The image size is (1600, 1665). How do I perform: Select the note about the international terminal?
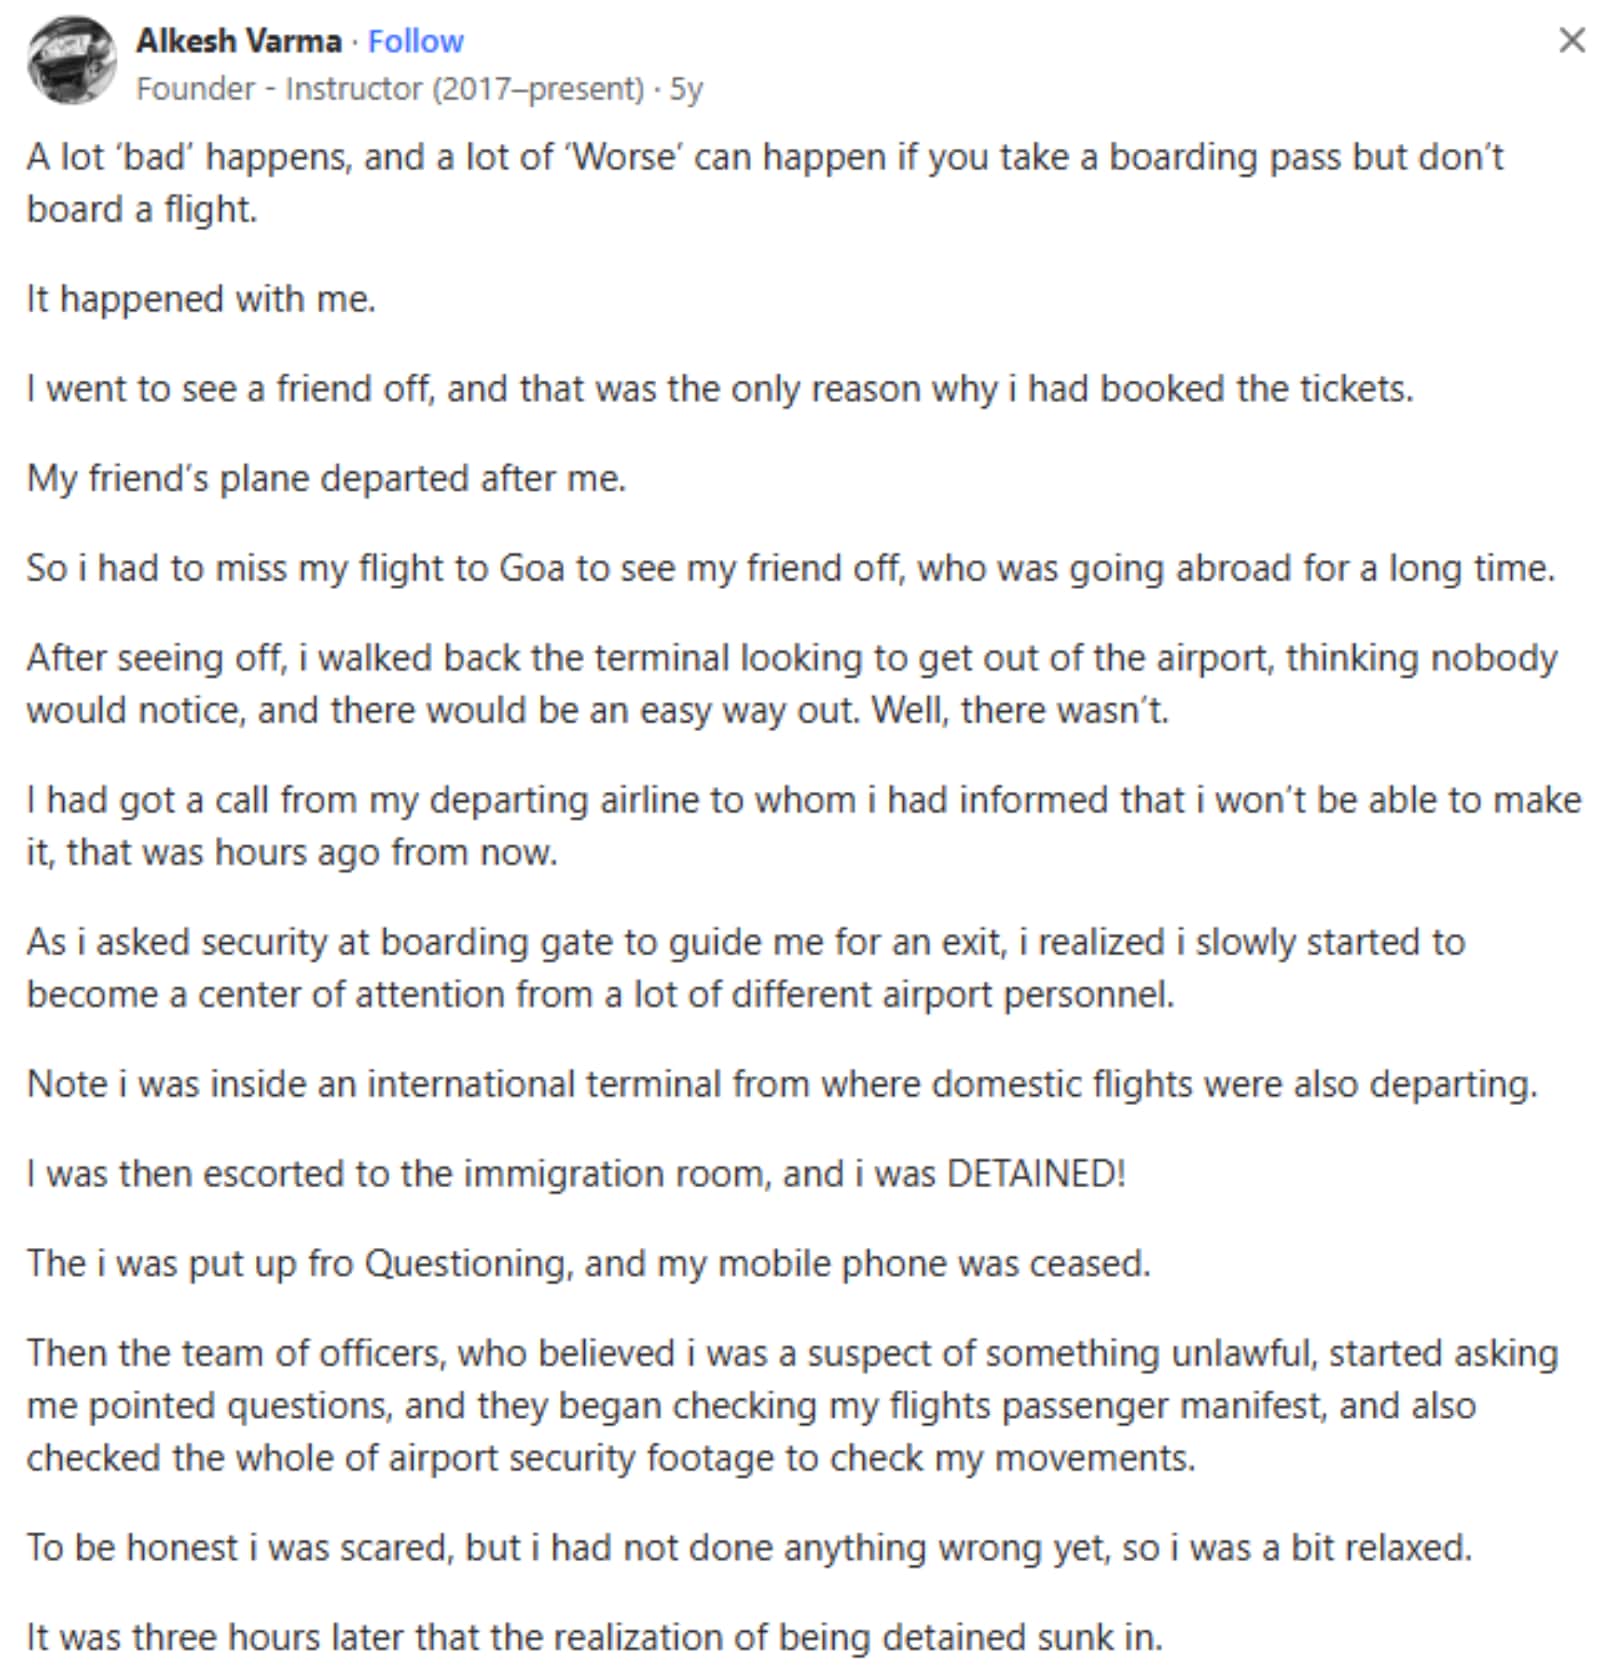pyautogui.click(x=782, y=1081)
